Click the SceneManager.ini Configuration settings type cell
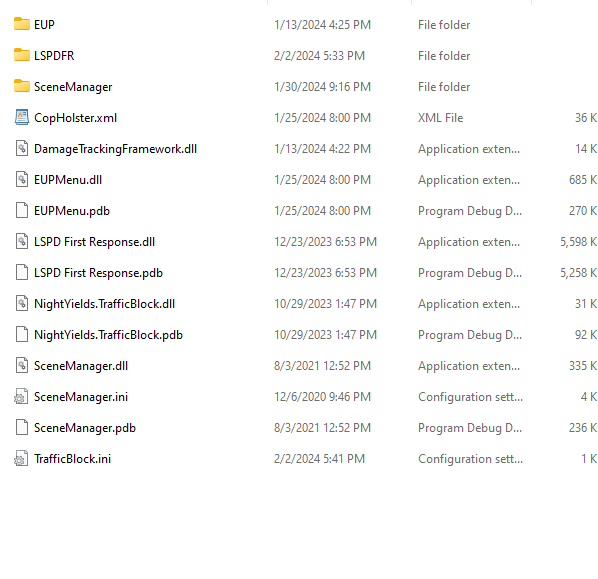 click(x=470, y=397)
